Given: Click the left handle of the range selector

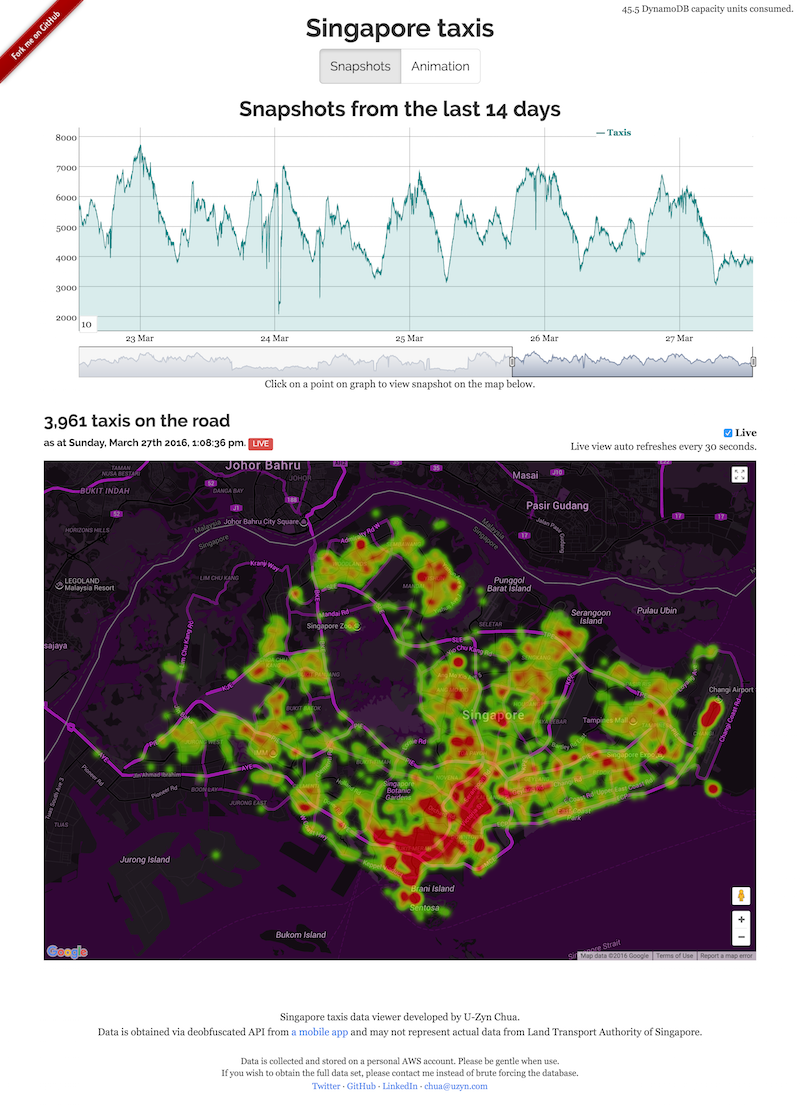Looking at the screenshot, I should click(x=511, y=361).
